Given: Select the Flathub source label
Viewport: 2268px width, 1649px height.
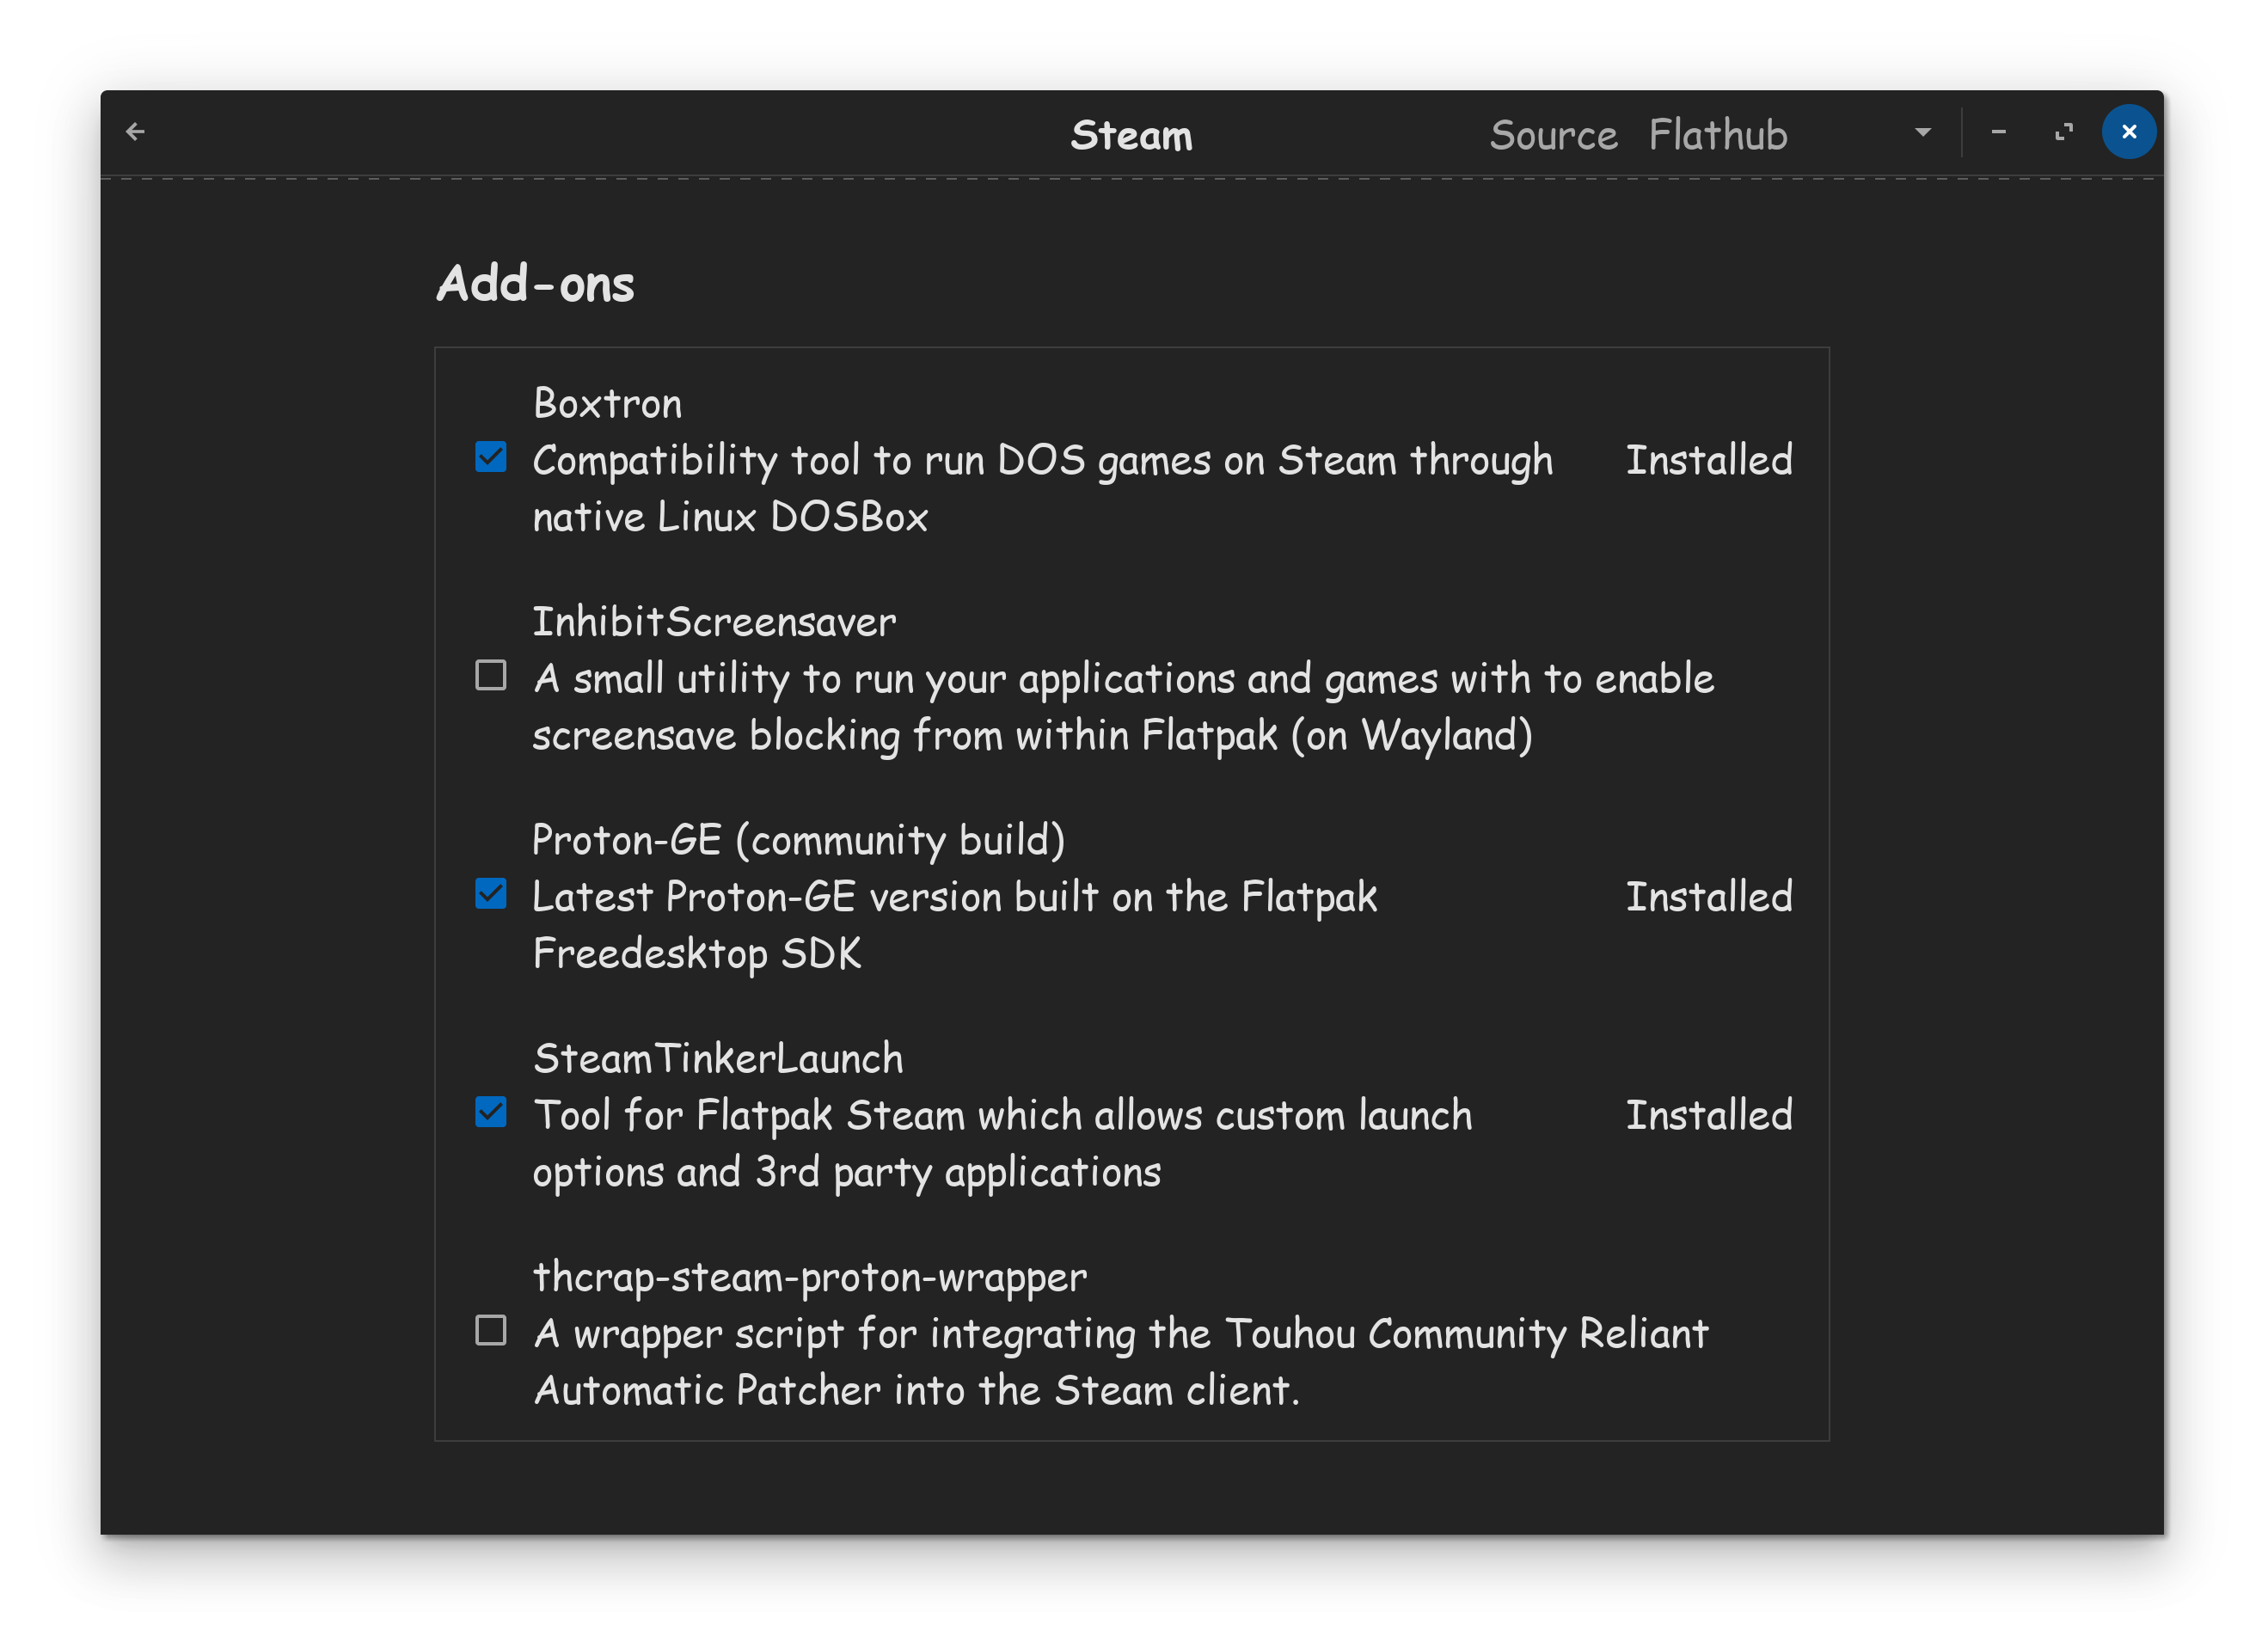Looking at the screenshot, I should tap(1718, 134).
